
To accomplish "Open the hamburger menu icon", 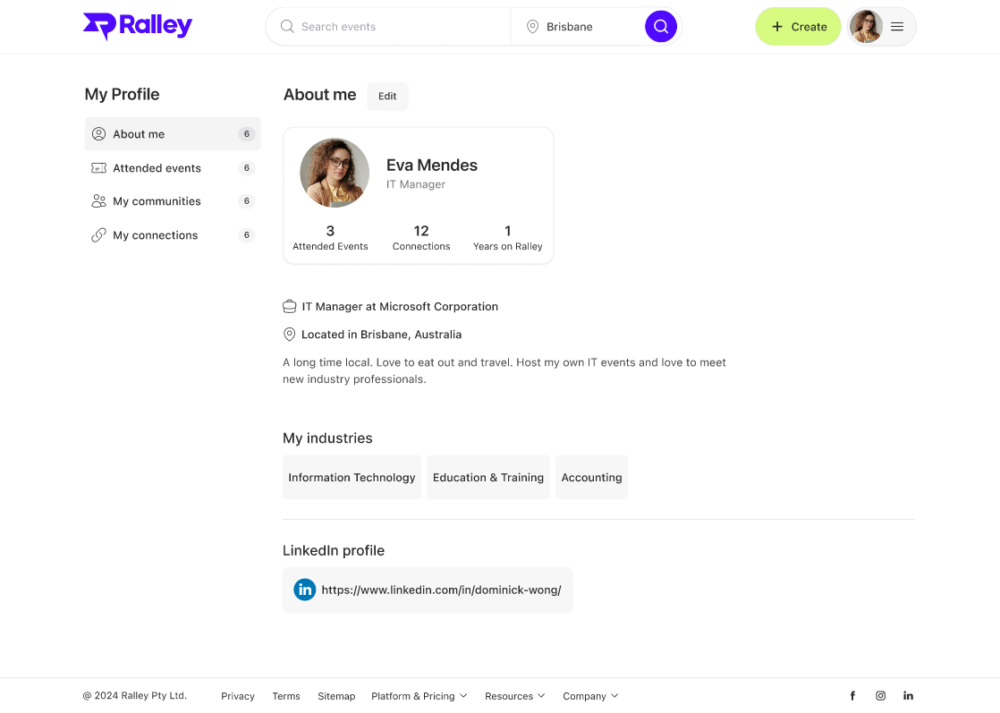I will click(897, 27).
